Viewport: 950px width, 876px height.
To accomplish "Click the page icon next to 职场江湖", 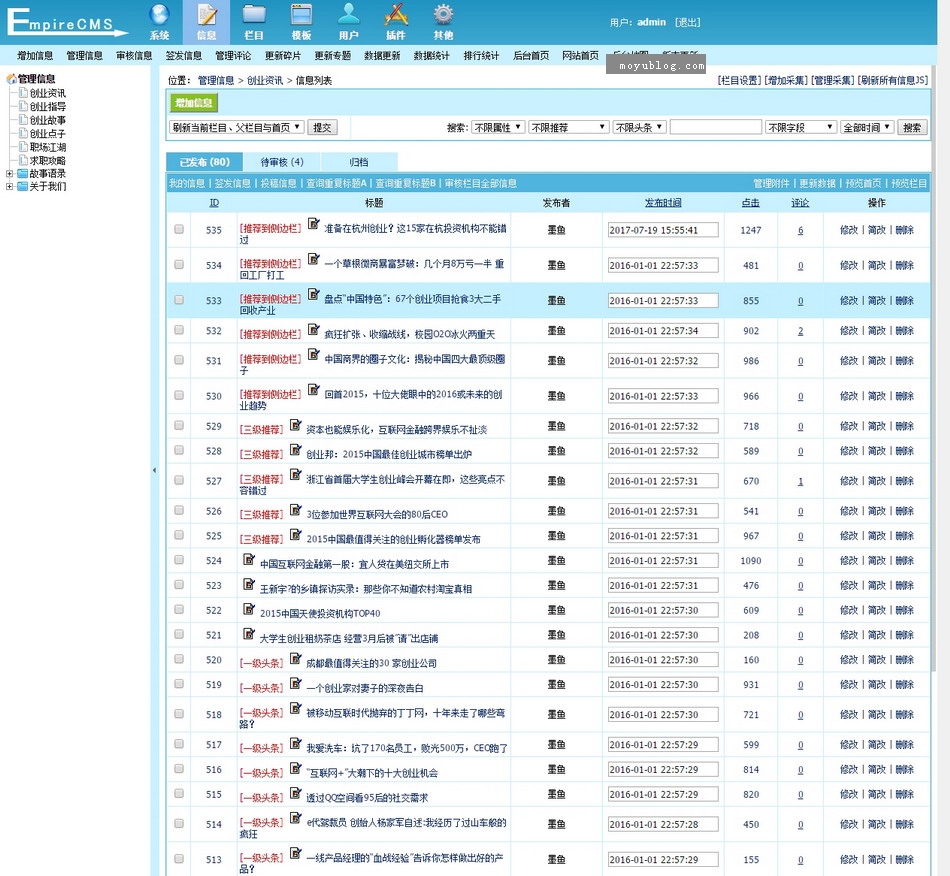I will (24, 147).
